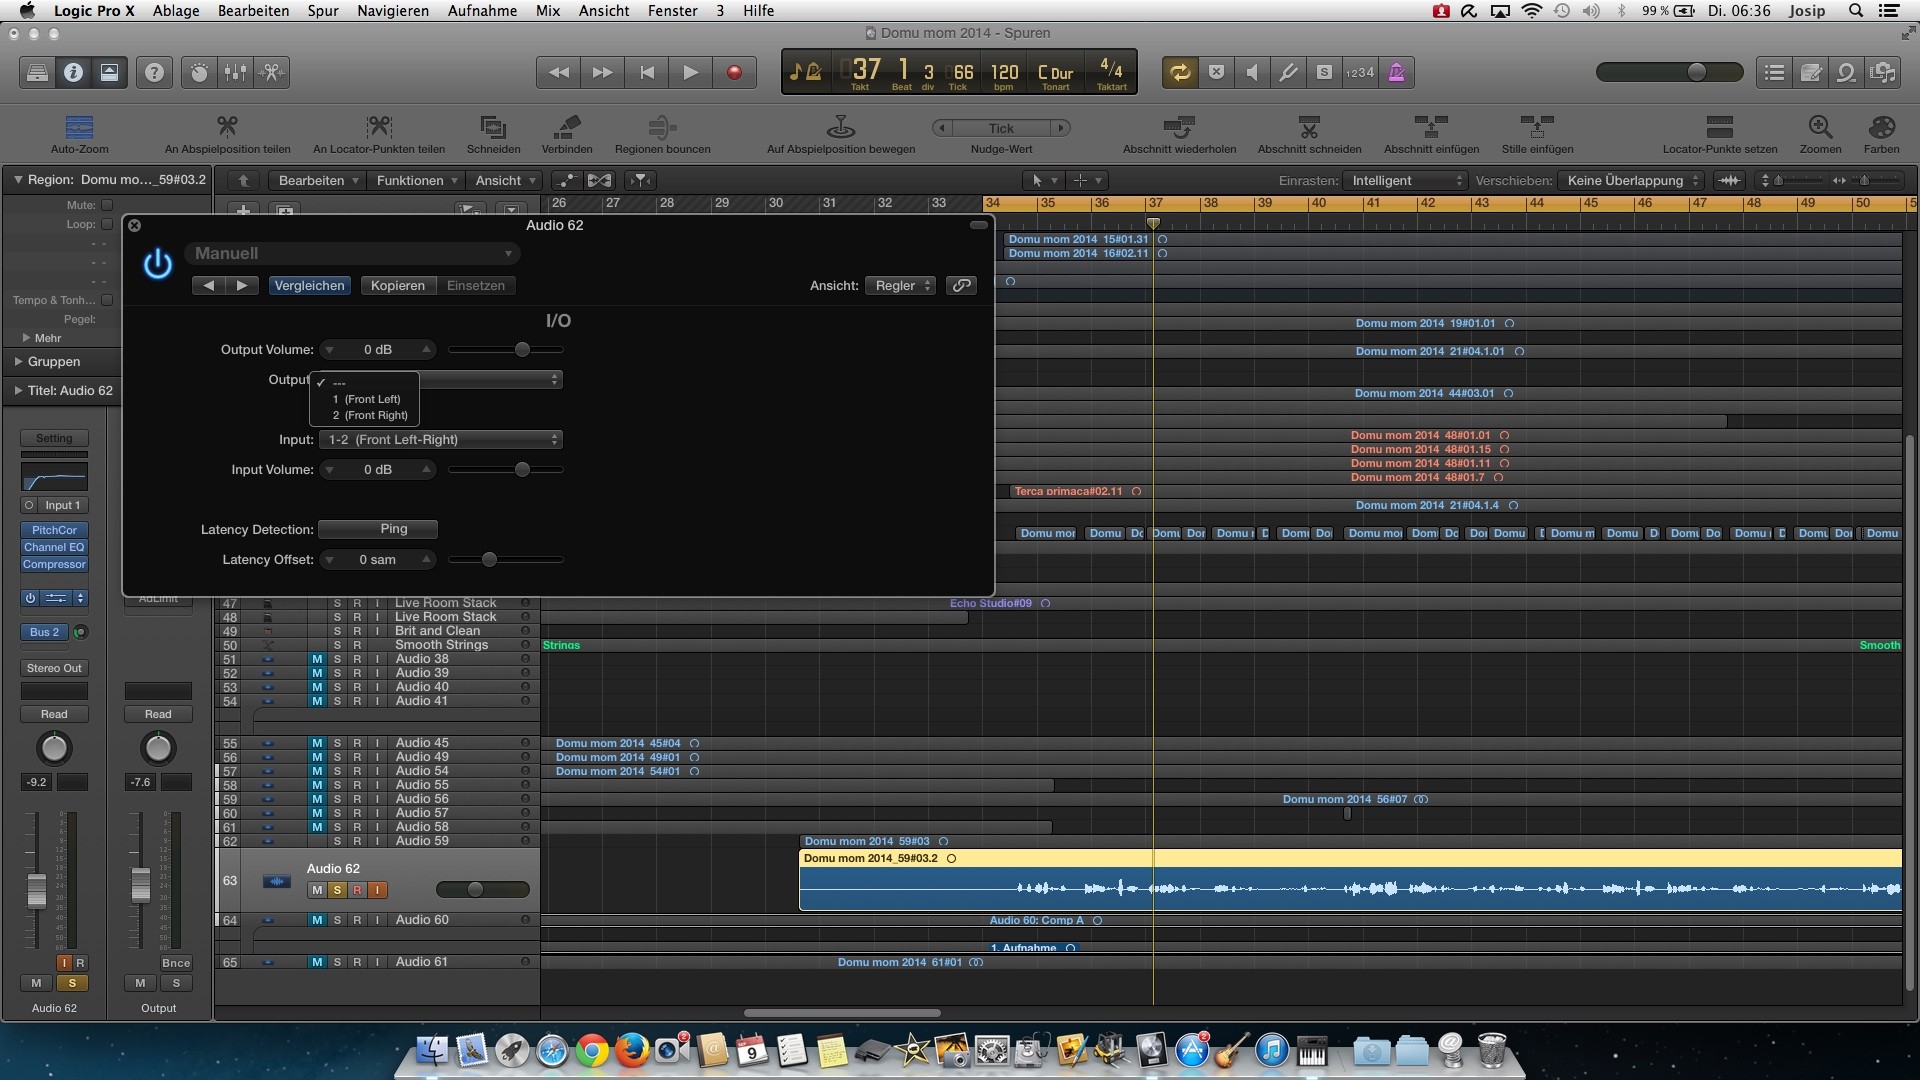Enable the Mute checkbox in Region inspector
Screen dimensions: 1920x1080
click(x=107, y=205)
